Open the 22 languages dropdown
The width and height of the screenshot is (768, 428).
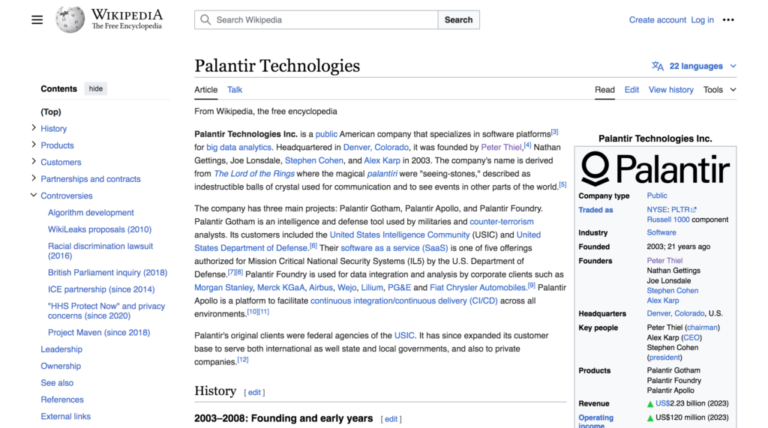696,66
